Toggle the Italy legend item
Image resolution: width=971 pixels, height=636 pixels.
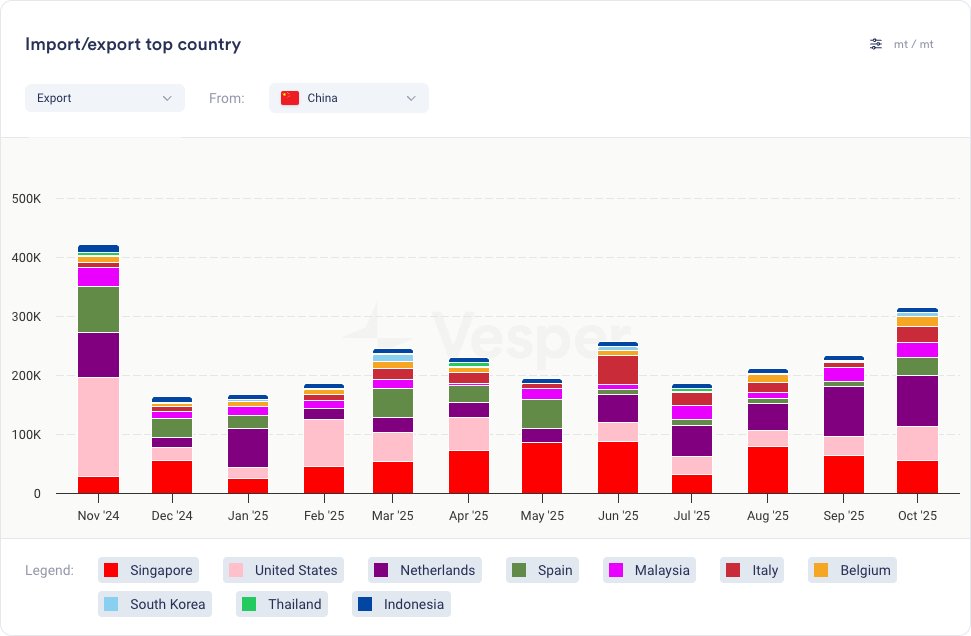752,570
